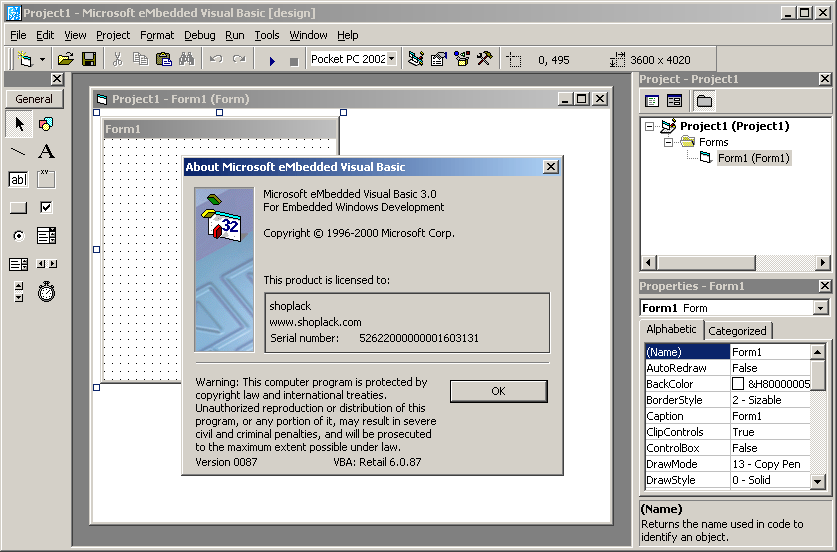Collapse the Forms folder node
The width and height of the screenshot is (837, 552).
point(668,143)
